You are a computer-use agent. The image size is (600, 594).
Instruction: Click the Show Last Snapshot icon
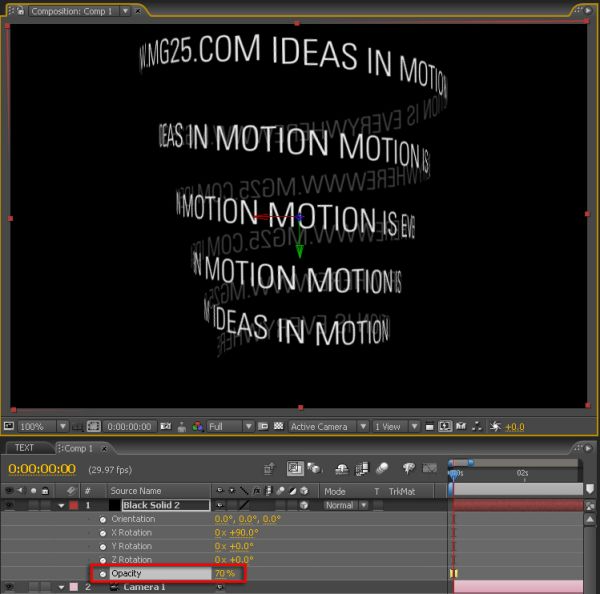pos(182,427)
